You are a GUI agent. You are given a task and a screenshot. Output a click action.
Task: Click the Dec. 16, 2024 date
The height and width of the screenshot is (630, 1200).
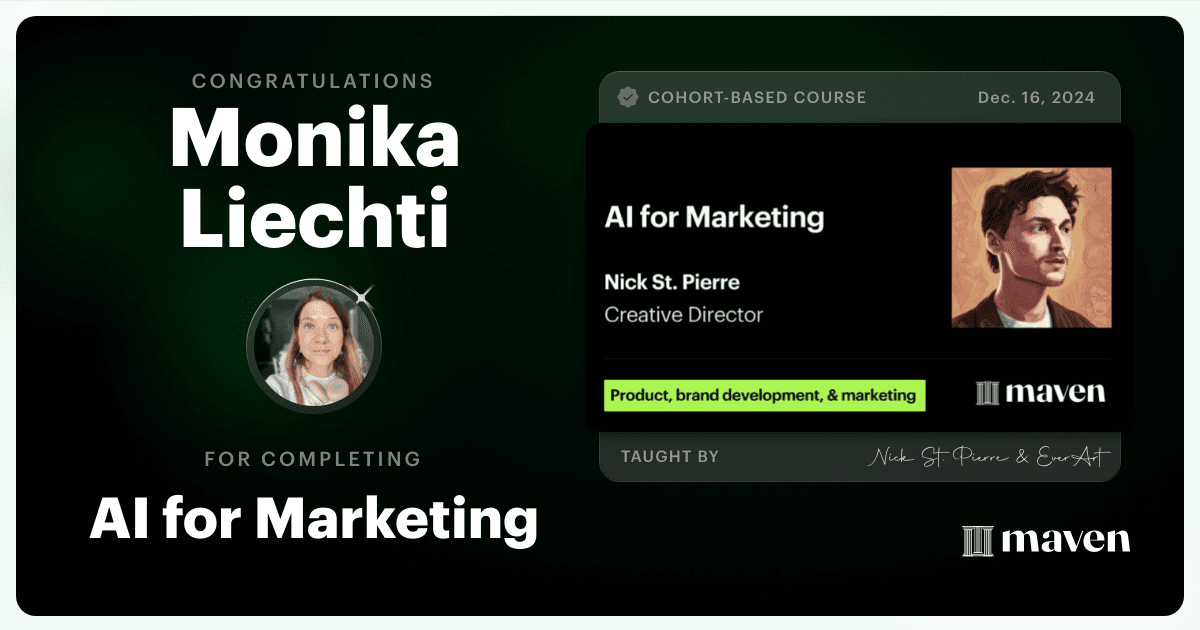pyautogui.click(x=1035, y=98)
